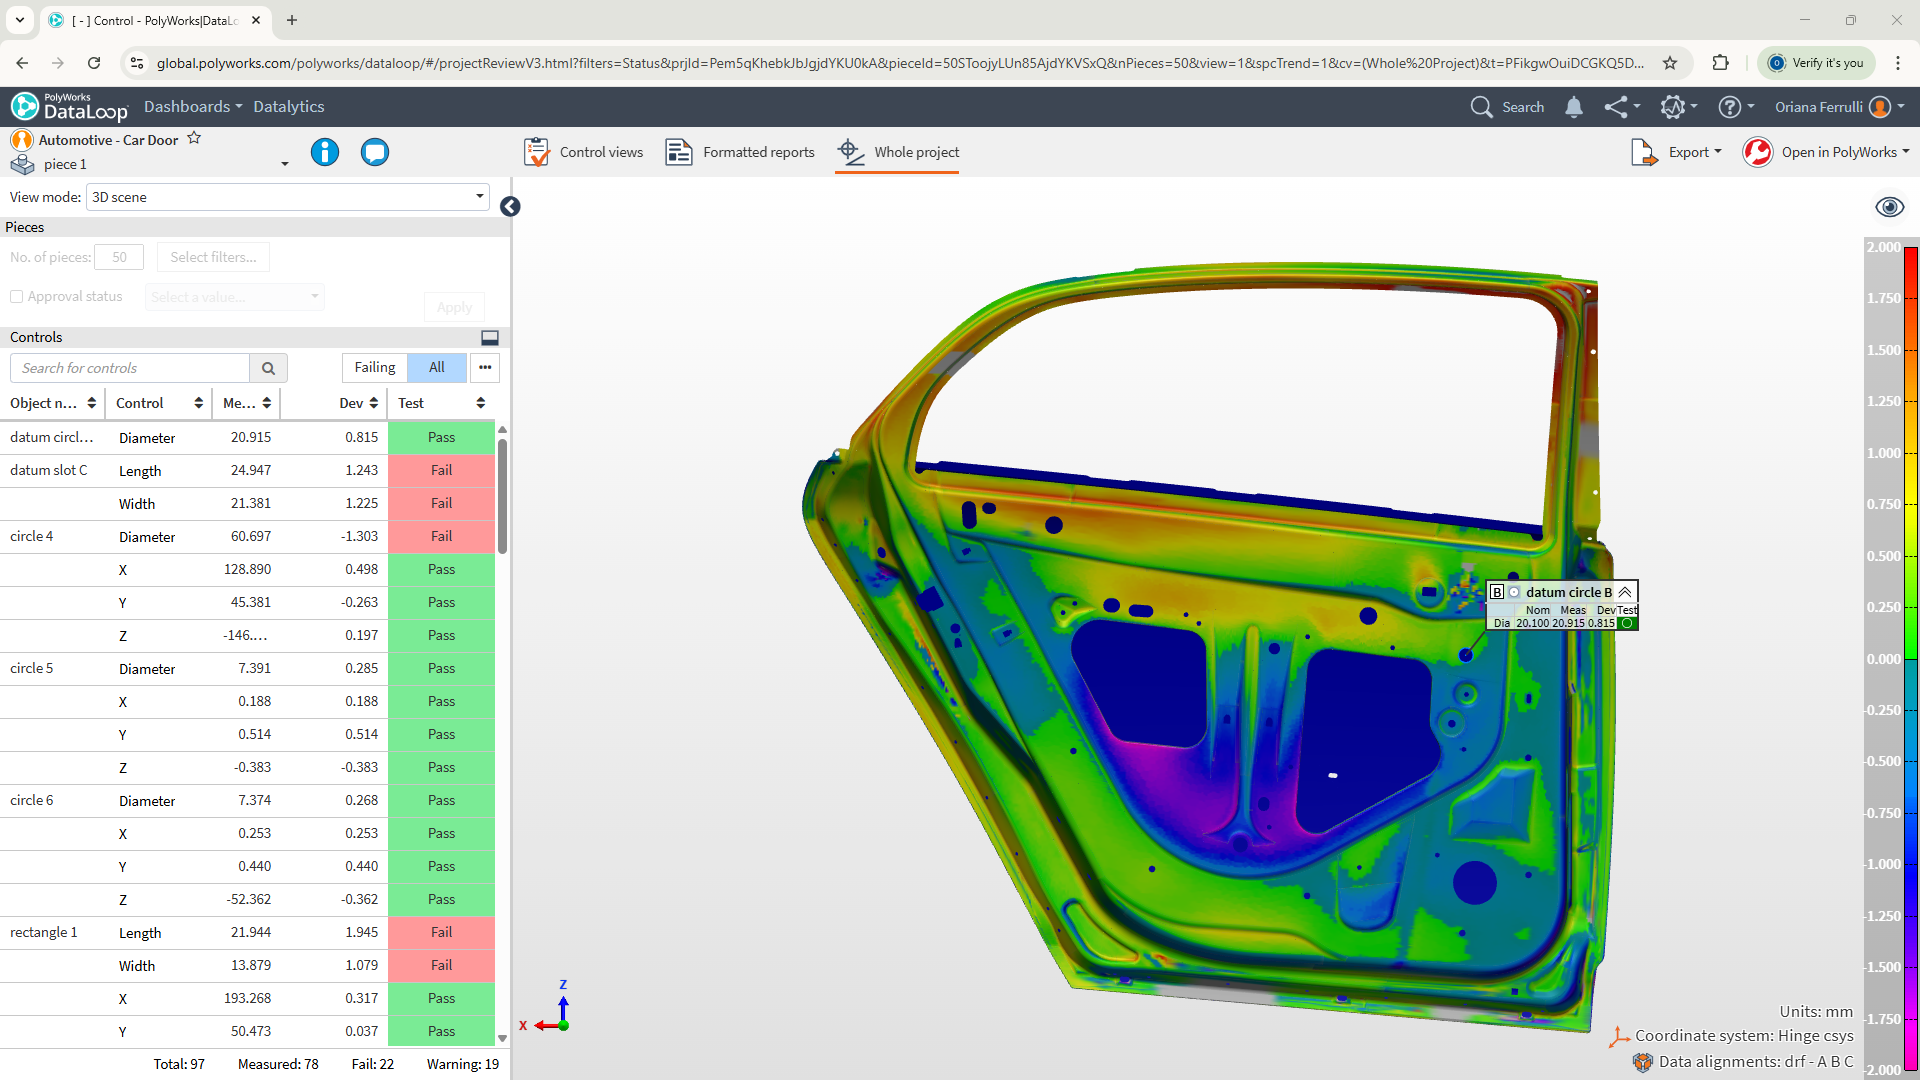The width and height of the screenshot is (1920, 1080).
Task: Click the Export document icon
Action: click(x=1644, y=152)
